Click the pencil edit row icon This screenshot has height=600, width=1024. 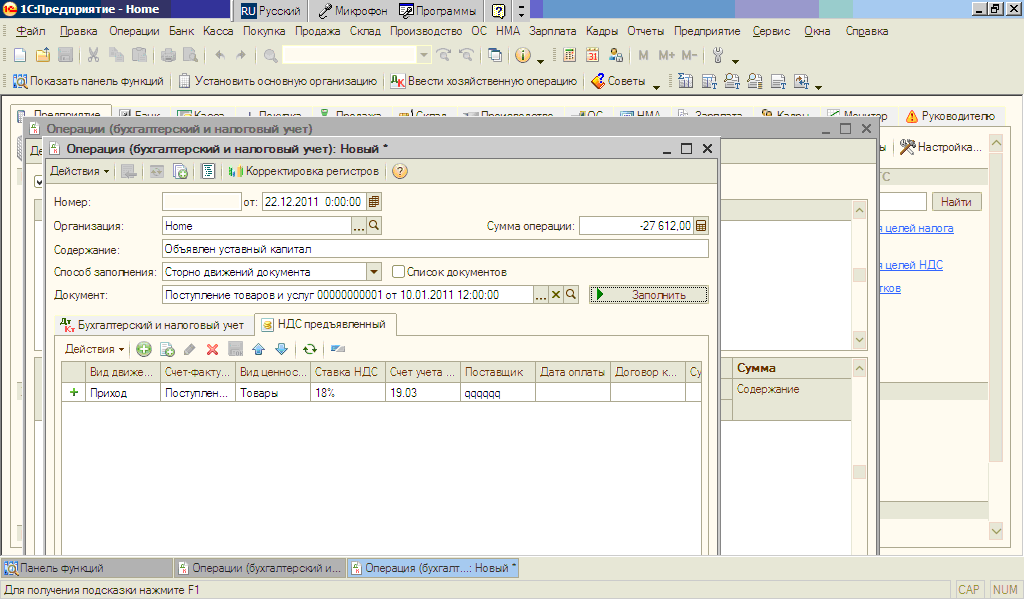pyautogui.click(x=189, y=349)
